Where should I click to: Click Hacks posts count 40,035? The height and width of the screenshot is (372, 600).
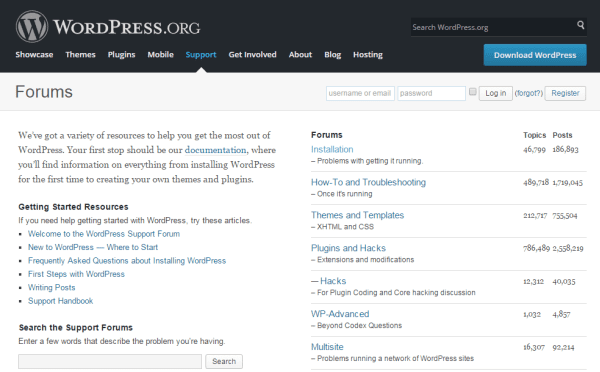click(x=564, y=281)
